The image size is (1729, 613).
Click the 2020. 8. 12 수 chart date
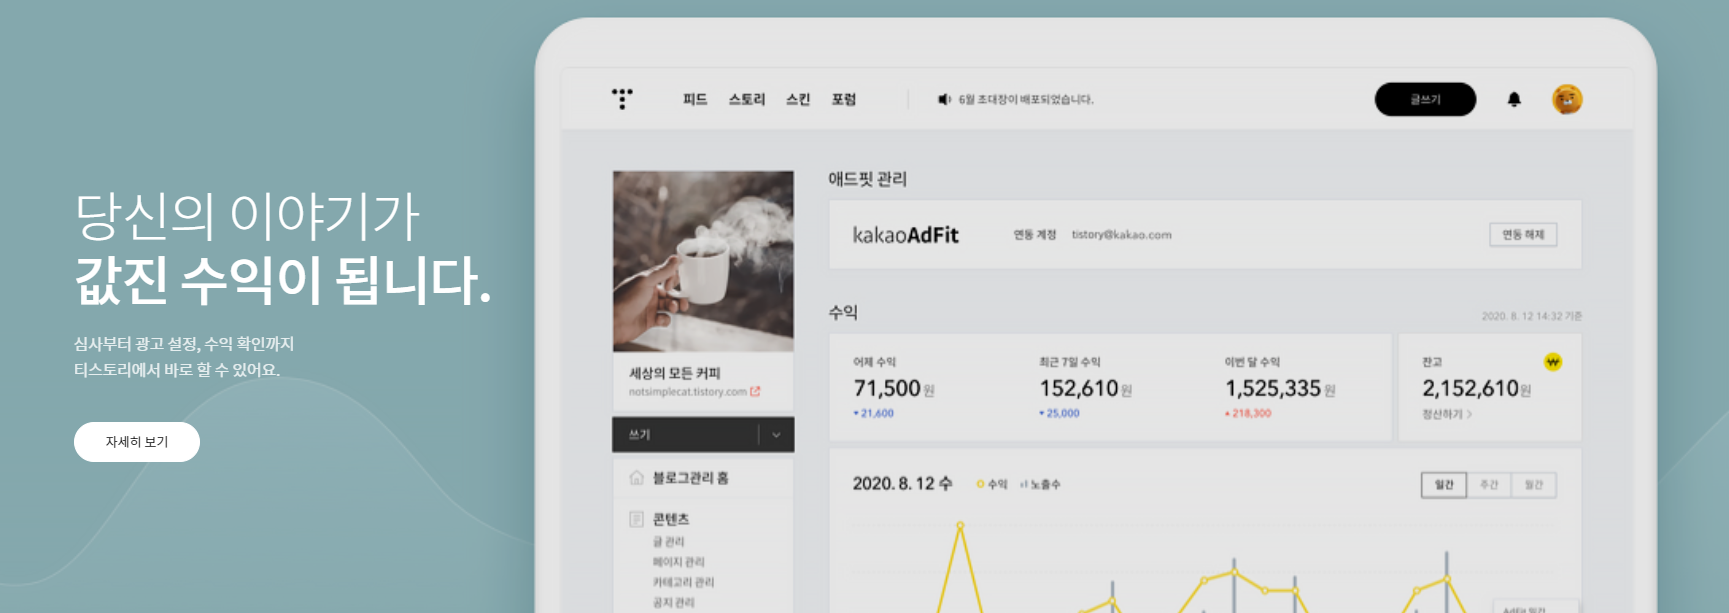coord(902,484)
